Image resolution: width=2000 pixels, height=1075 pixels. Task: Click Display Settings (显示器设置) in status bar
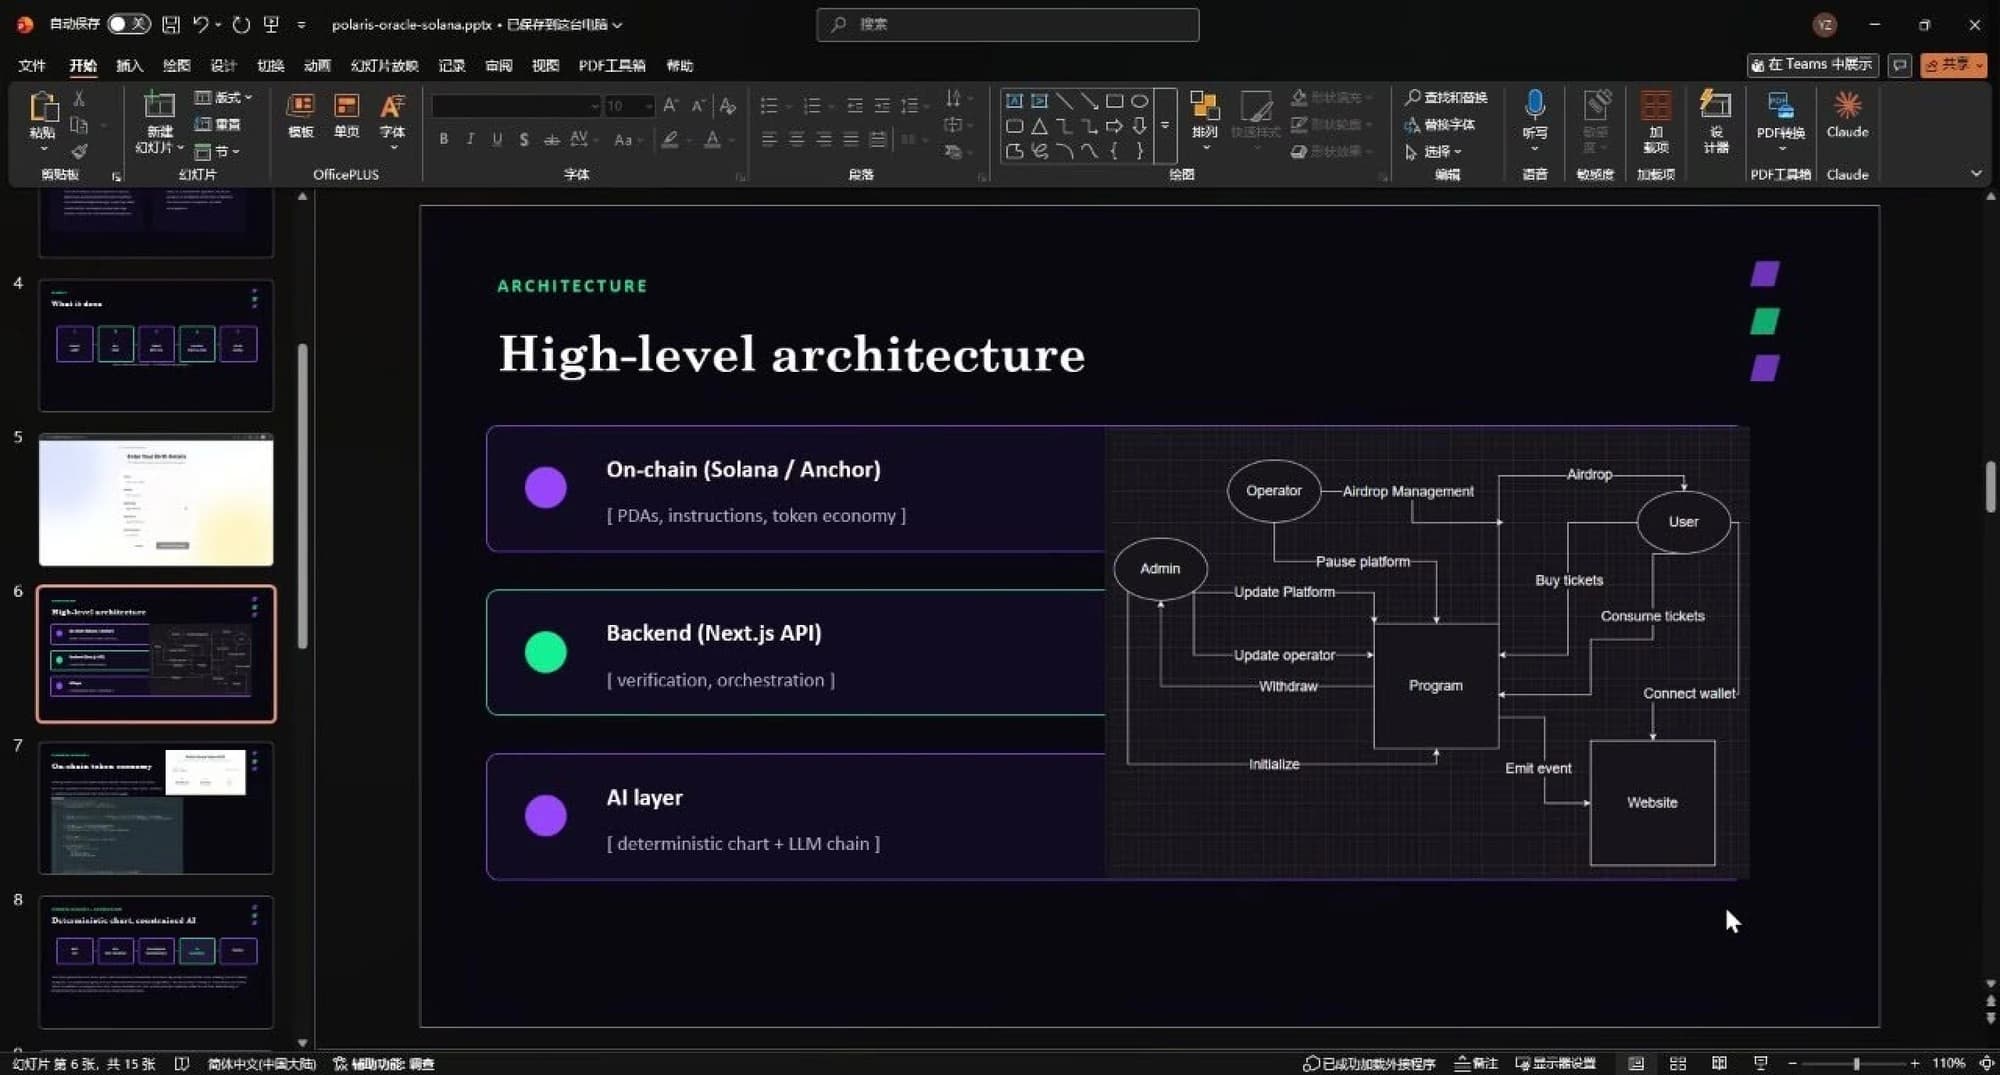point(1555,1063)
